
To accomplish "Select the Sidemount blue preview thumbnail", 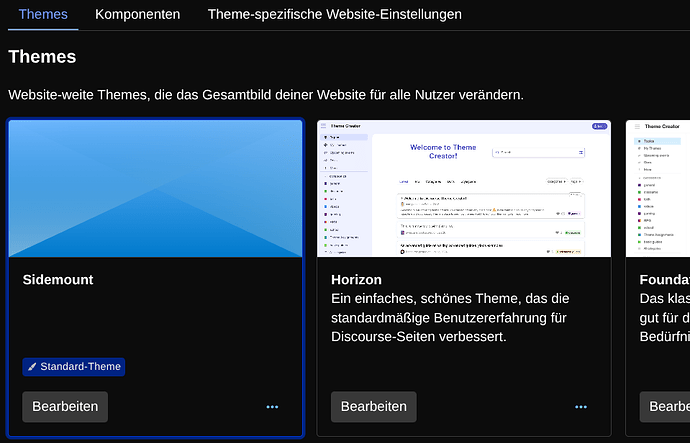I will click(155, 189).
